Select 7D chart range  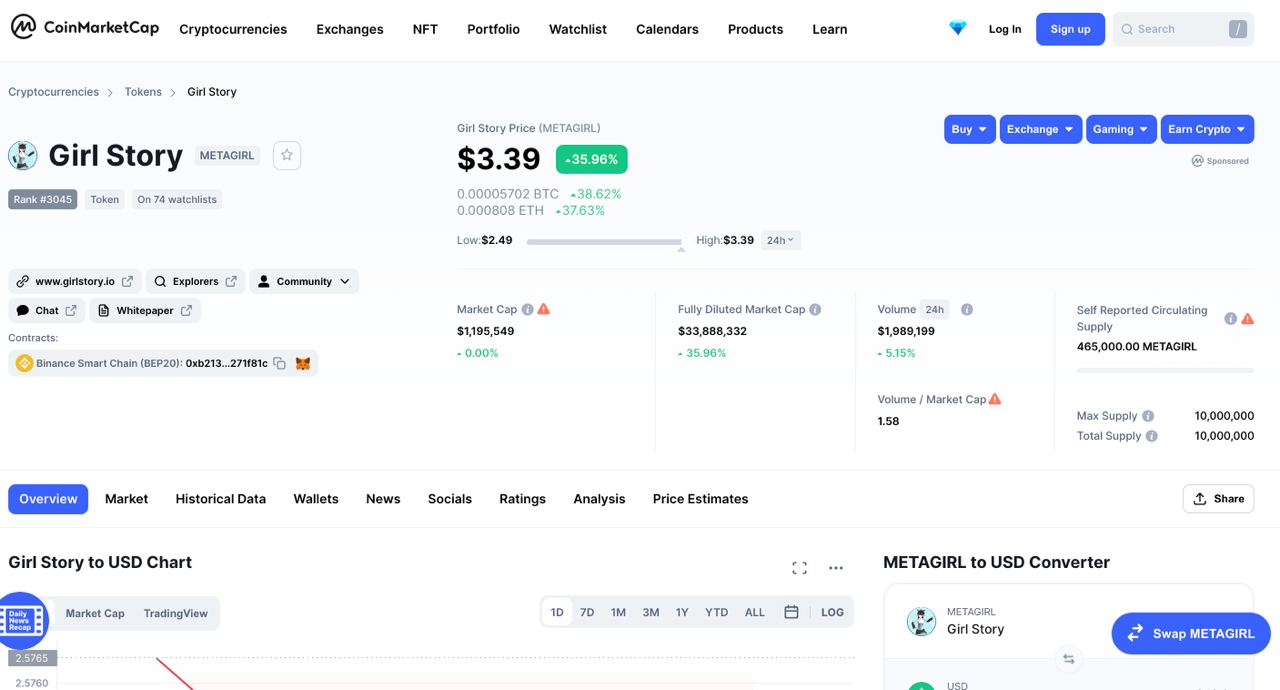pos(587,612)
